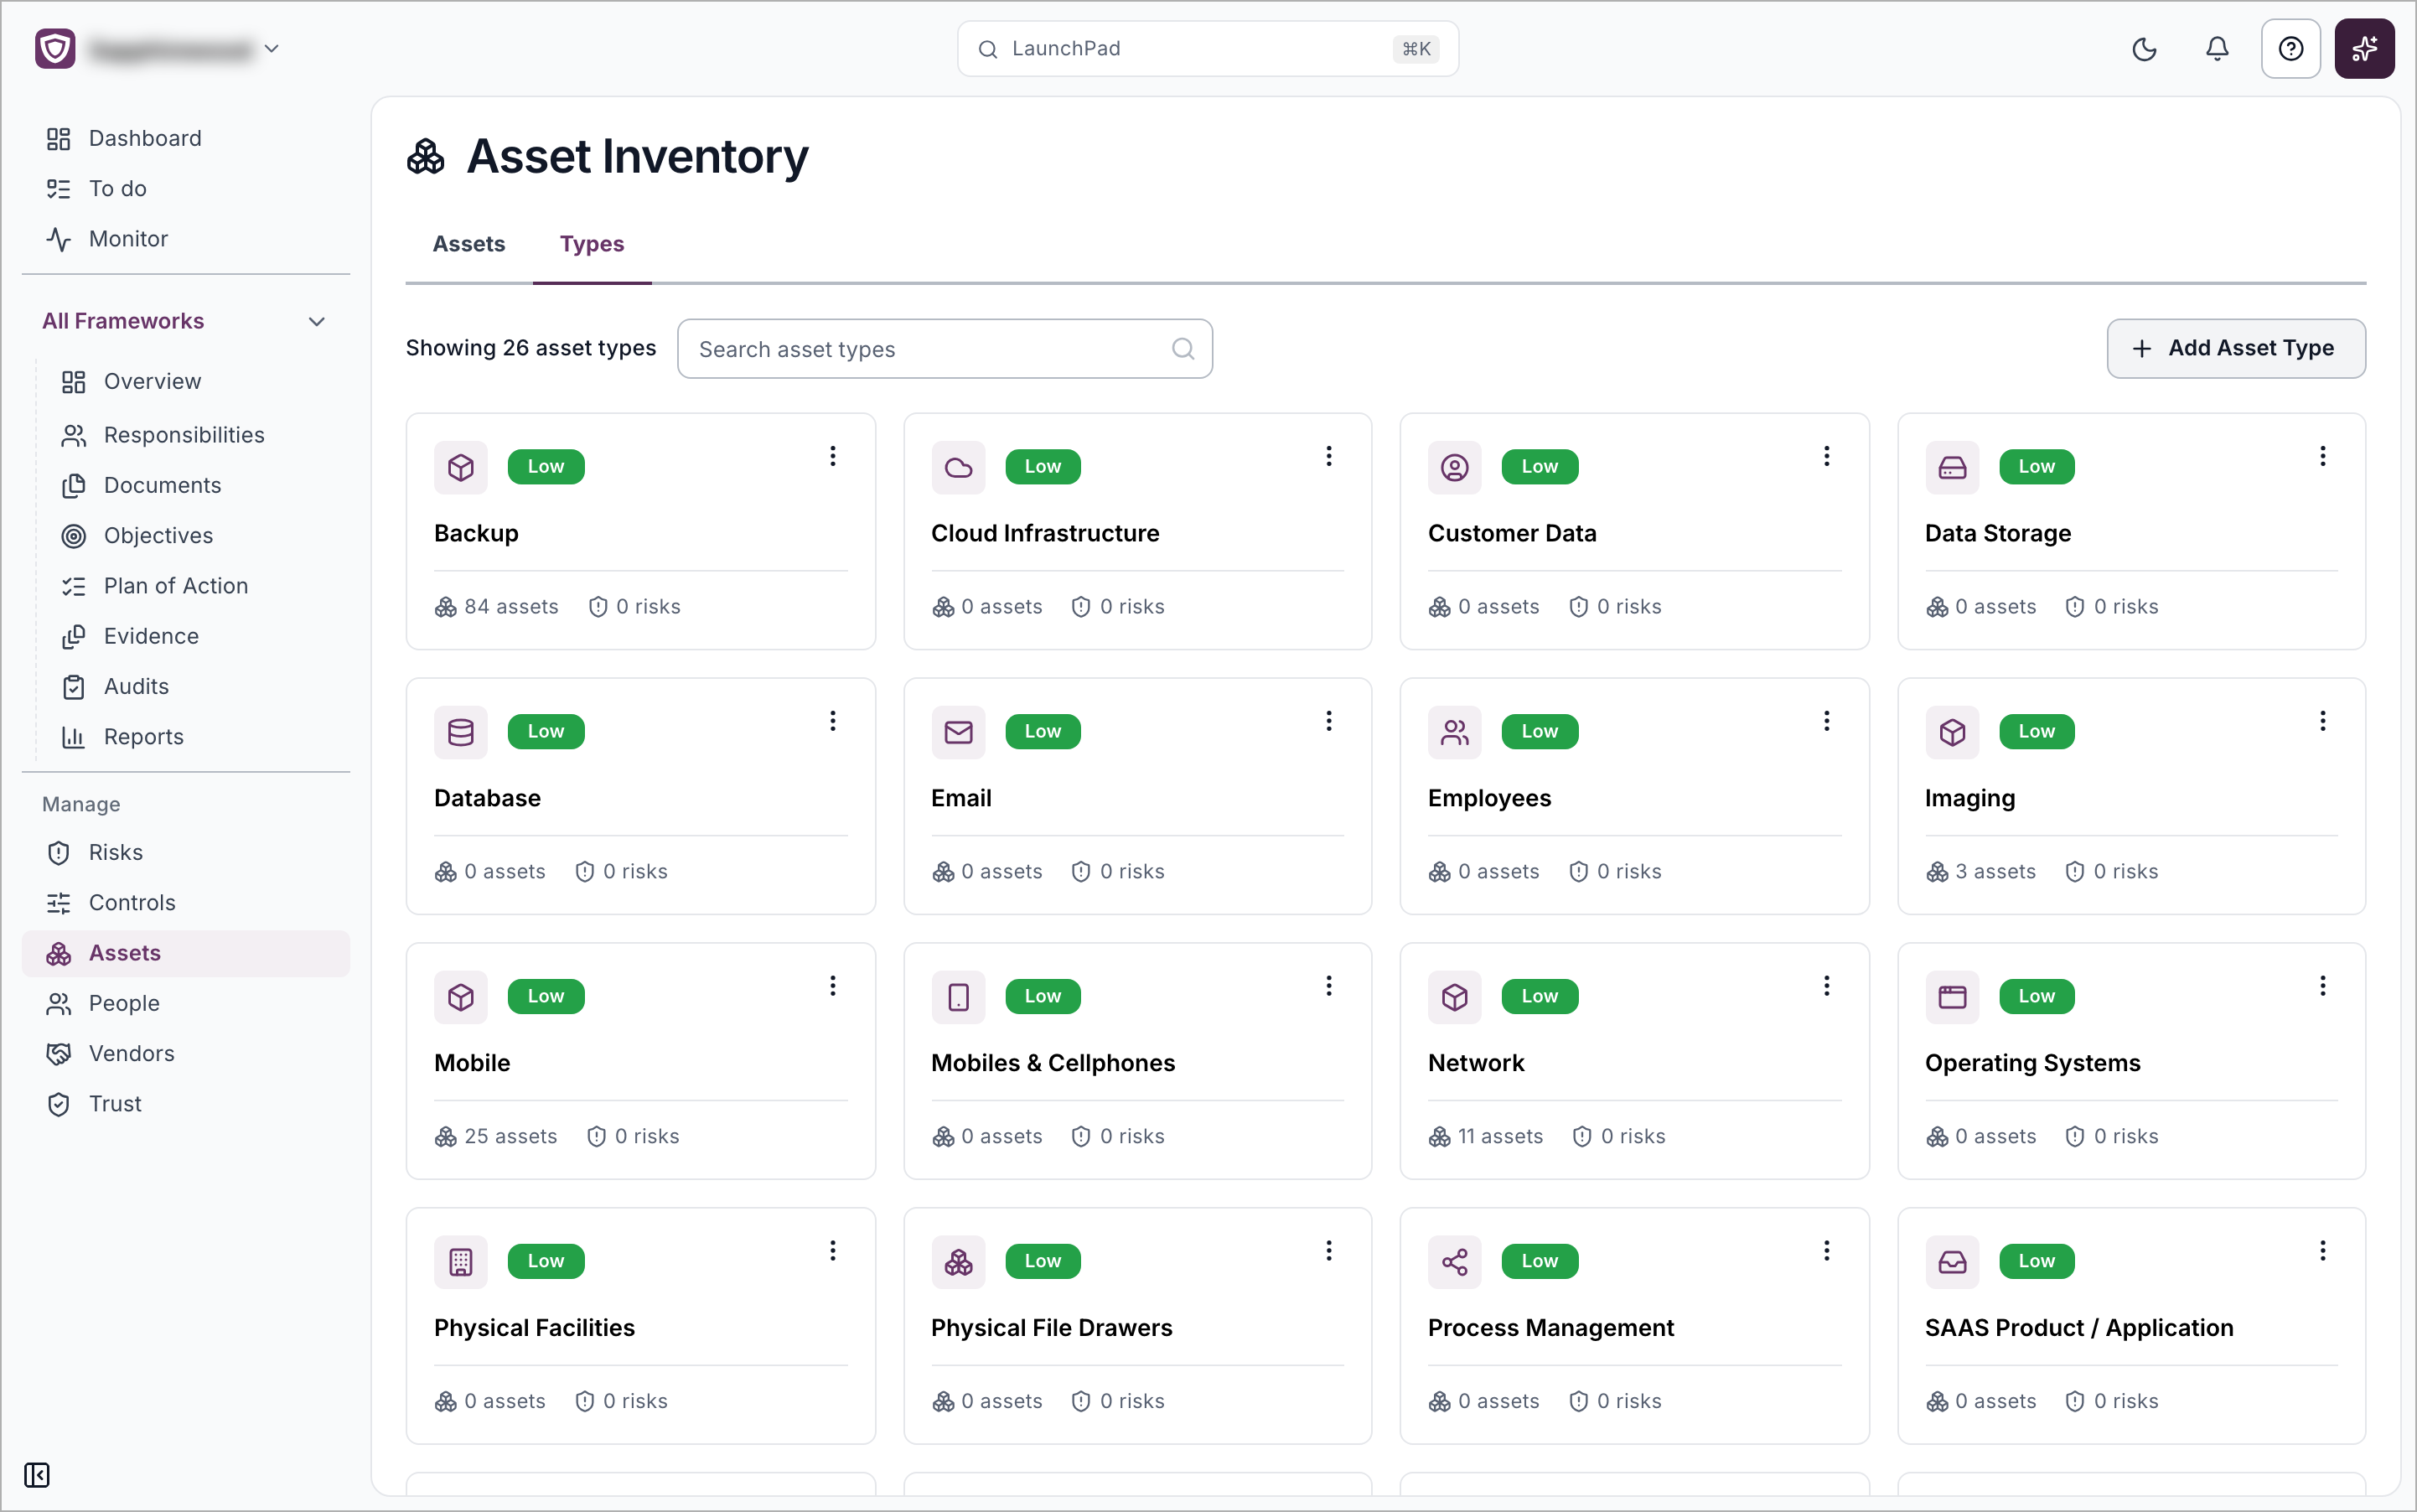Screen dimensions: 2417x1512
Task: Open options menu on Data Storage card
Action: tap(2322, 457)
